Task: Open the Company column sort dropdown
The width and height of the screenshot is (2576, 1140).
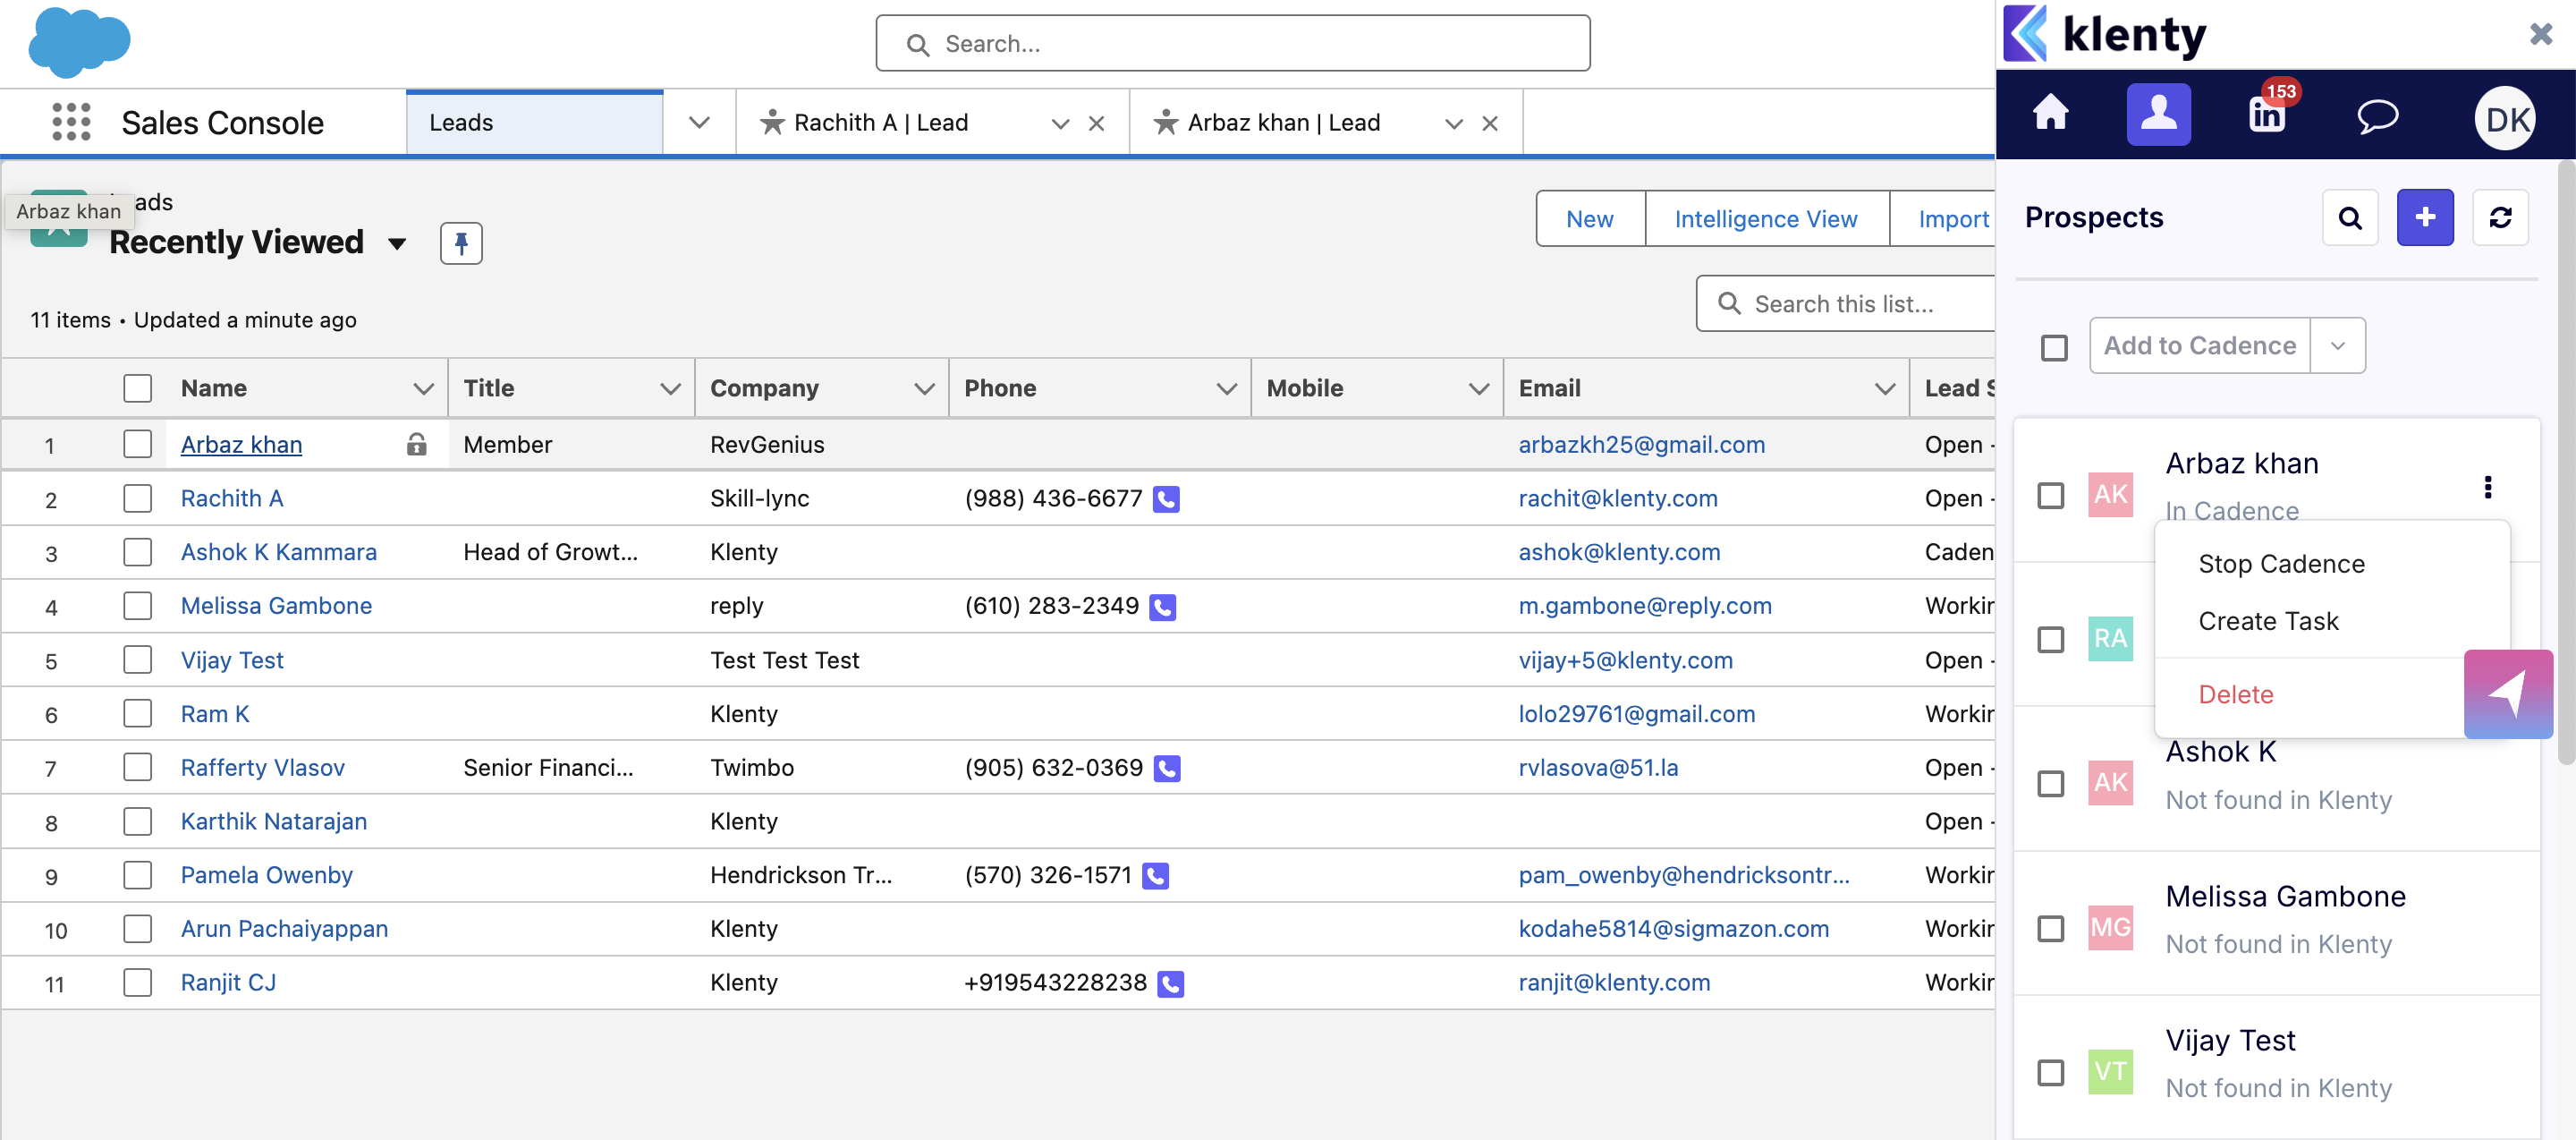Action: point(924,388)
